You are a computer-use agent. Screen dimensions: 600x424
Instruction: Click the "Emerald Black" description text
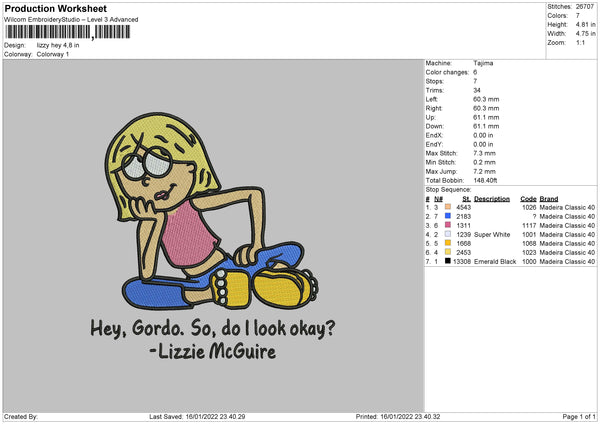[495, 262]
